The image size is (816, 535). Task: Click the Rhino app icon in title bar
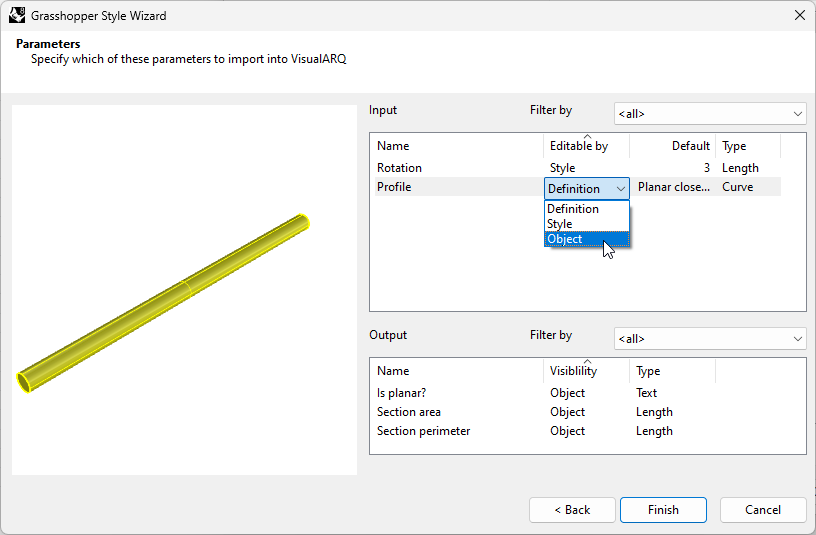click(x=17, y=16)
